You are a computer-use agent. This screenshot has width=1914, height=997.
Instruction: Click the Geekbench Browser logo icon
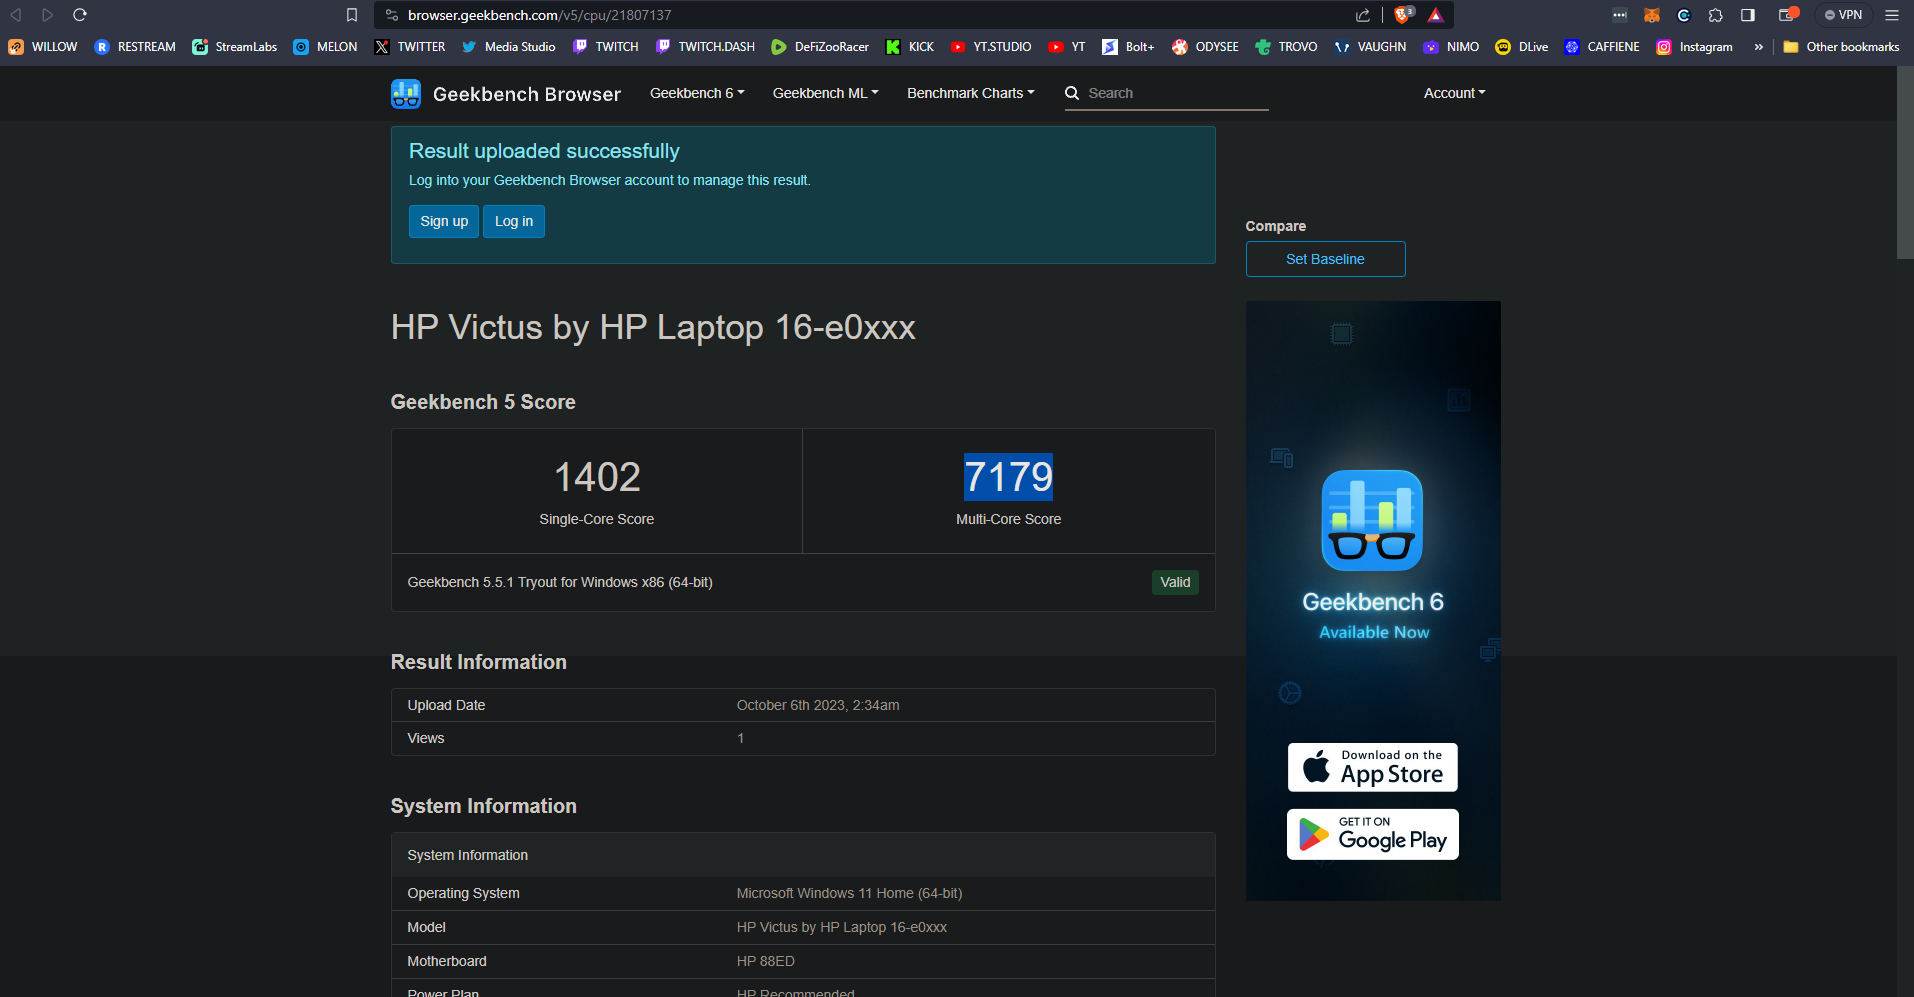click(406, 94)
